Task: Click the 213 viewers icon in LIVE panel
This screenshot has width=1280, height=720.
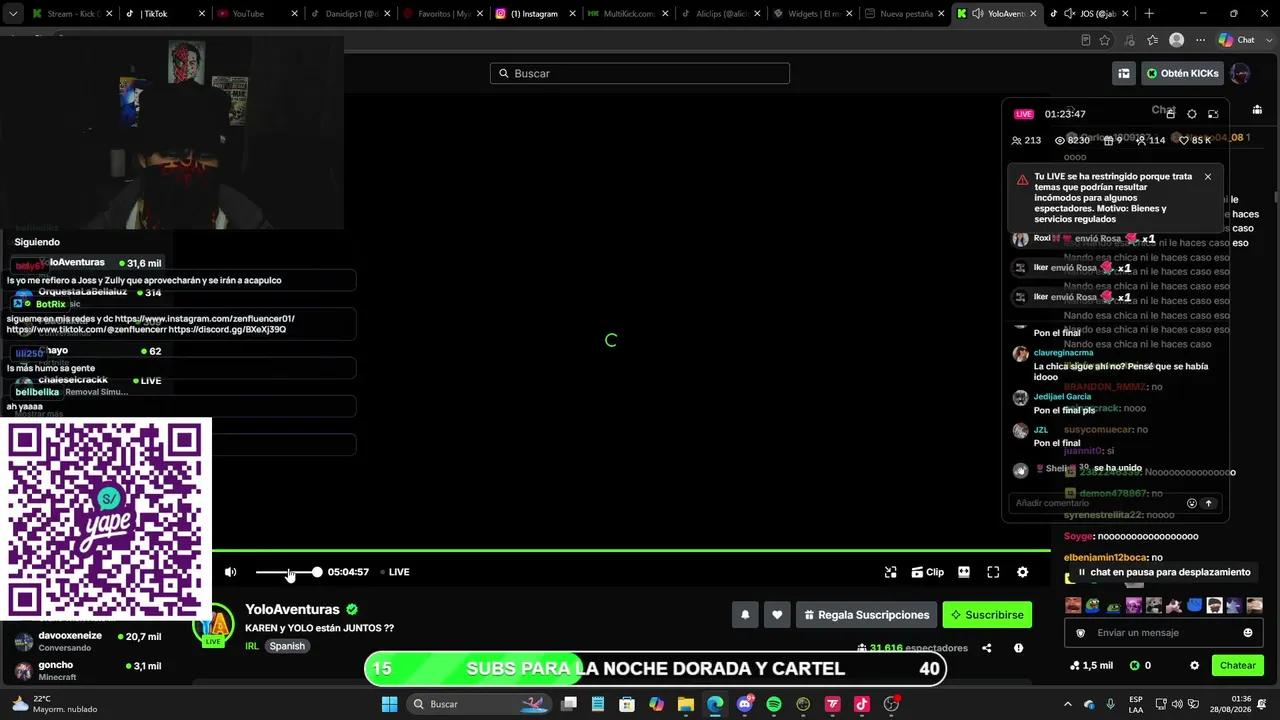Action: click(1027, 141)
